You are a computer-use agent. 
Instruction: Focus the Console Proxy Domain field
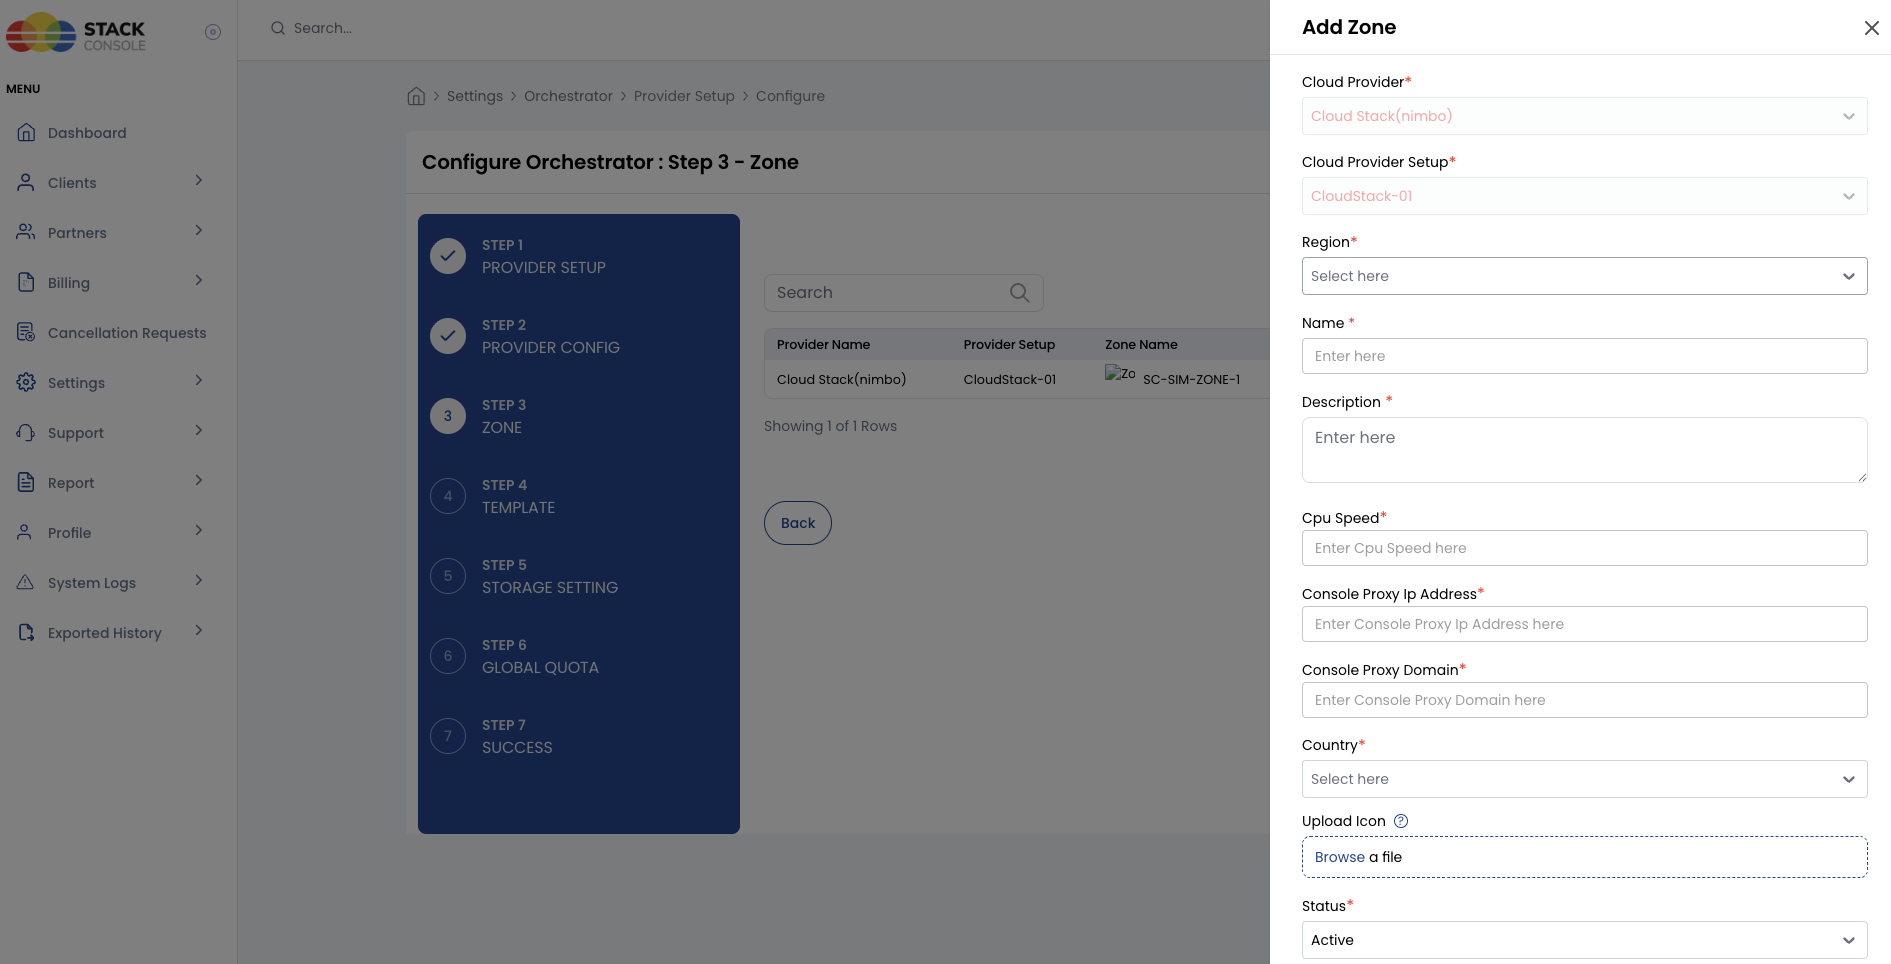click(1584, 700)
